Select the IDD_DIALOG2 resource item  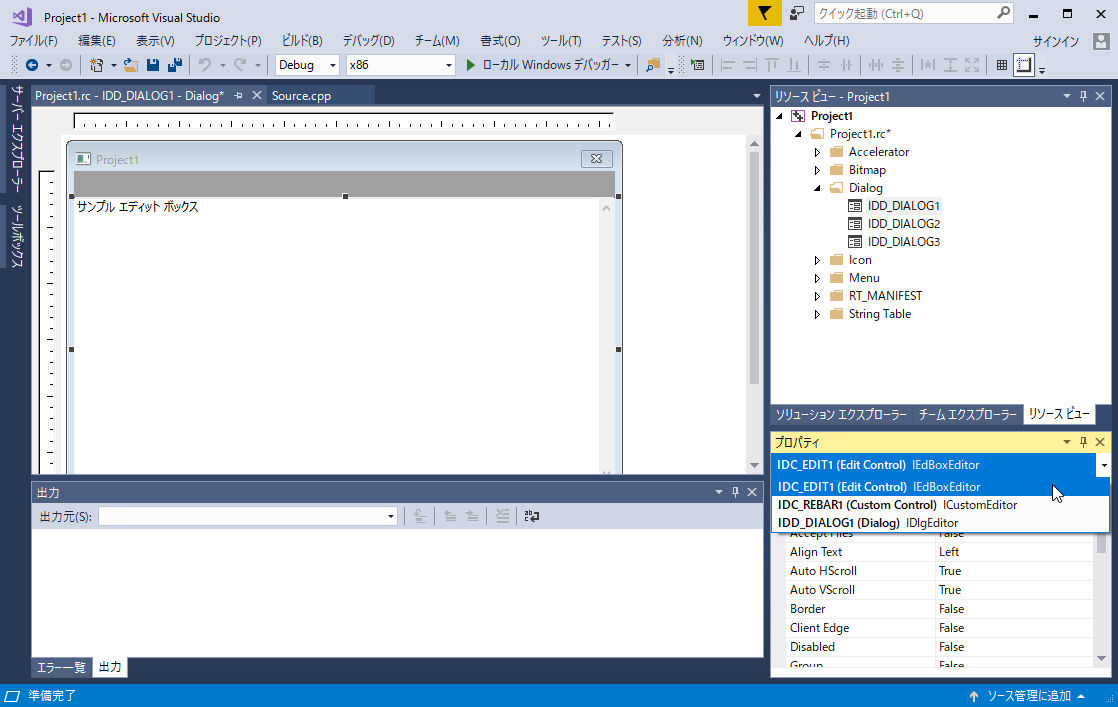tap(903, 224)
